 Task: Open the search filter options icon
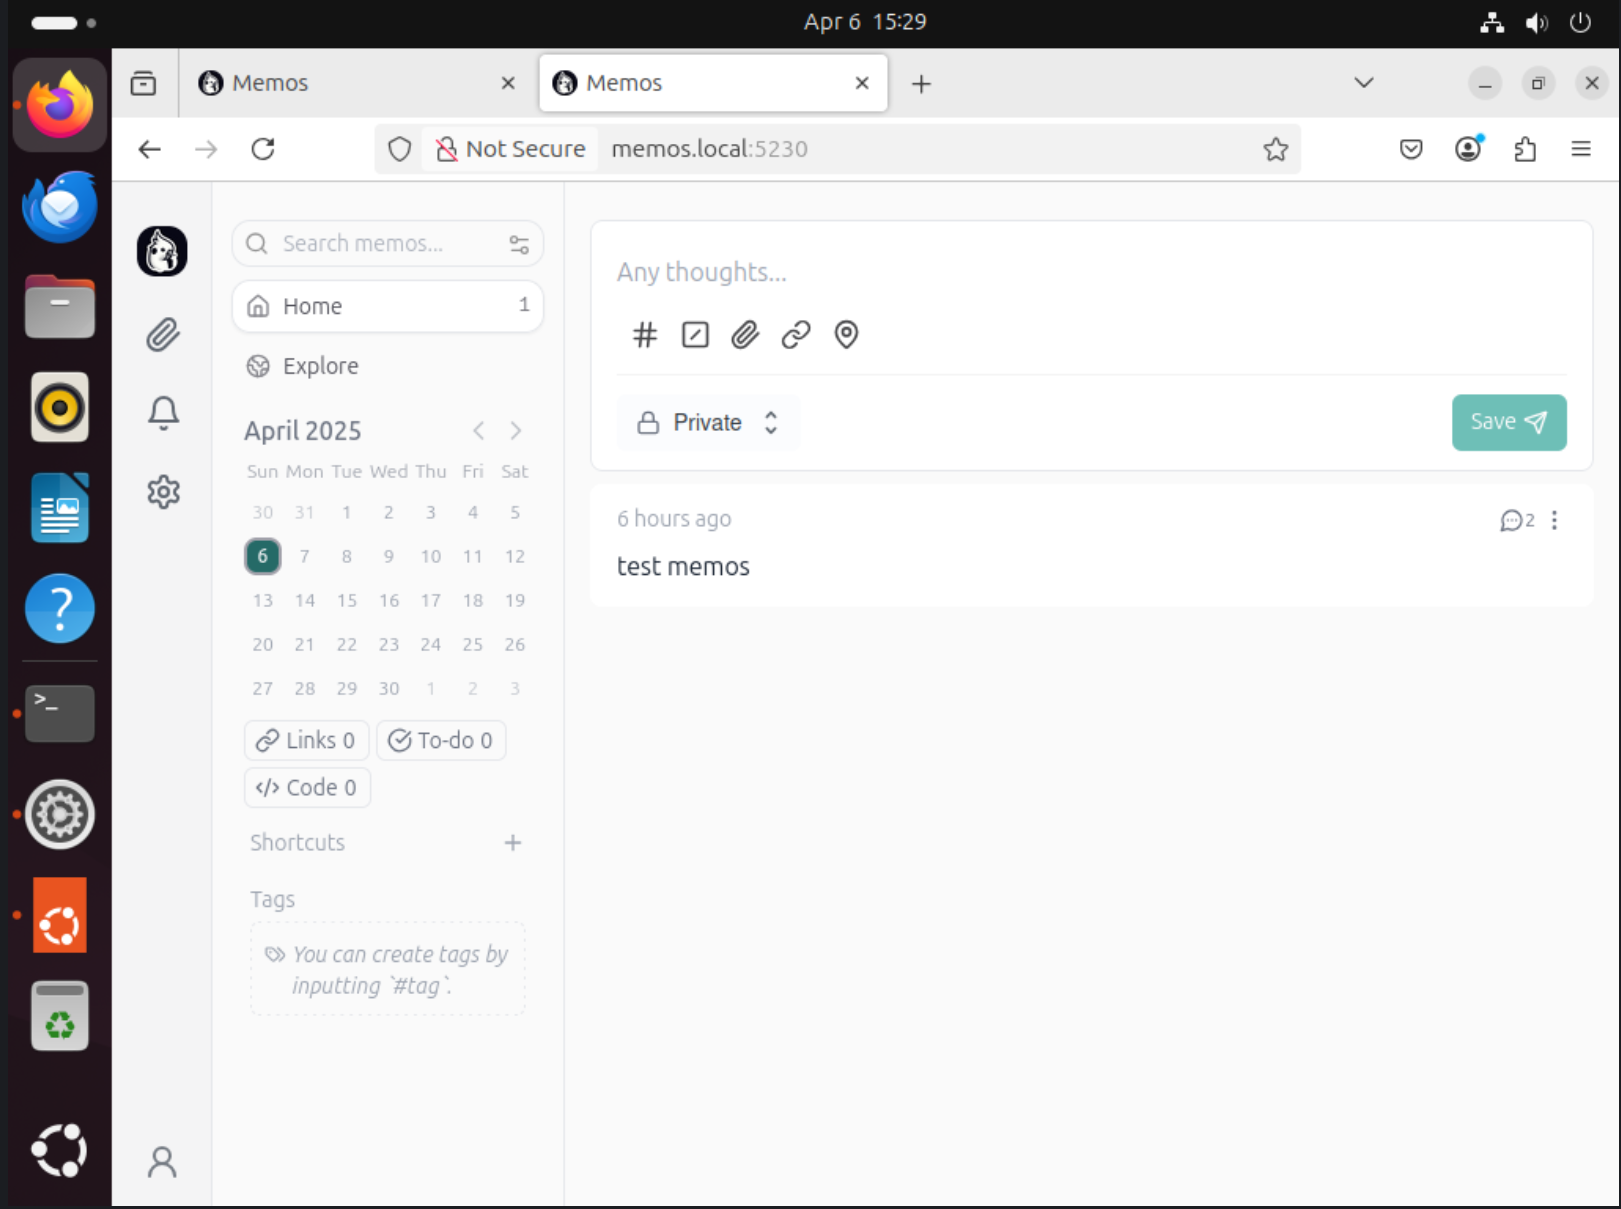pos(519,244)
